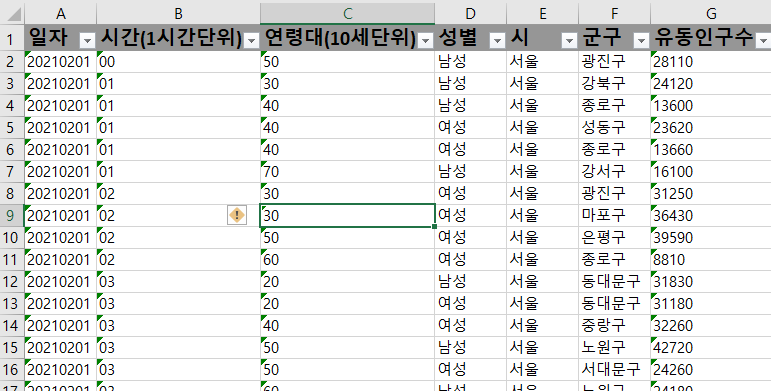Click cell with value 32260
Viewport: 771px width, 391px height.
pos(711,326)
